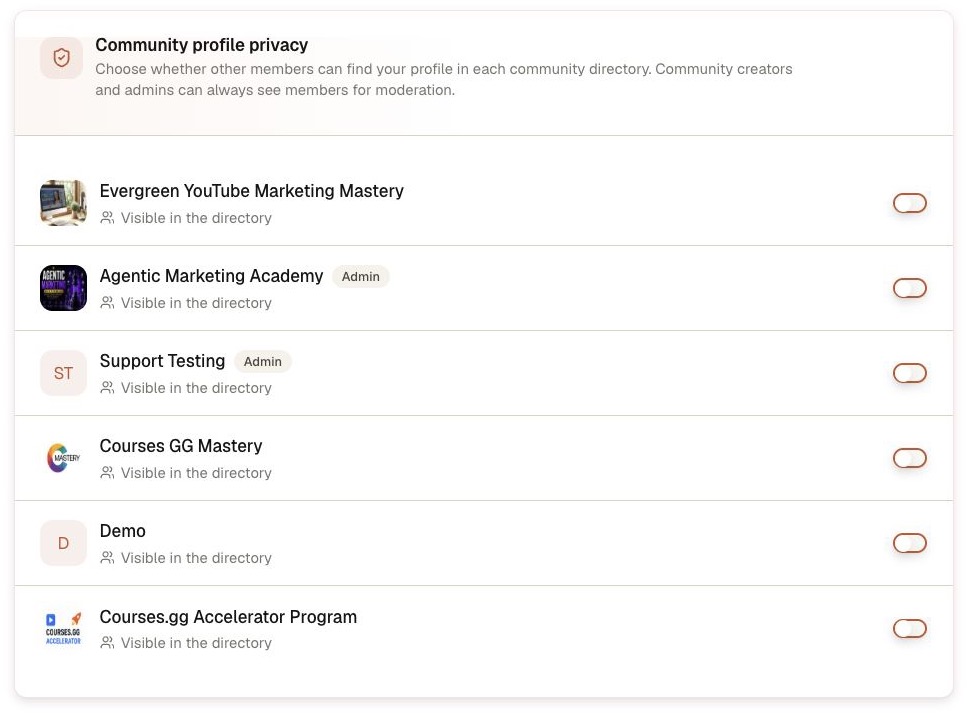
Task: Toggle directory visibility for Courses GG Mastery
Action: [909, 458]
